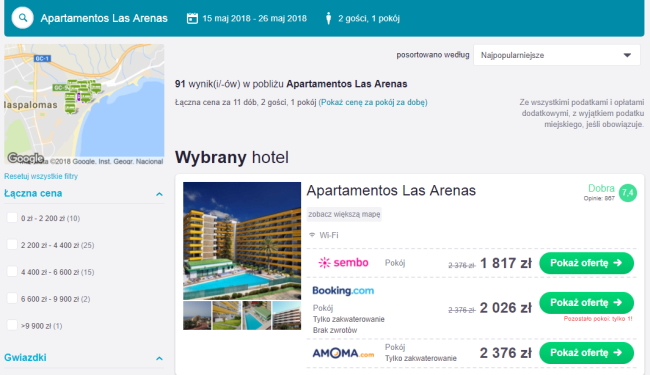Open main hotel pool photo
This screenshot has width=650, height=375.
coord(242,241)
